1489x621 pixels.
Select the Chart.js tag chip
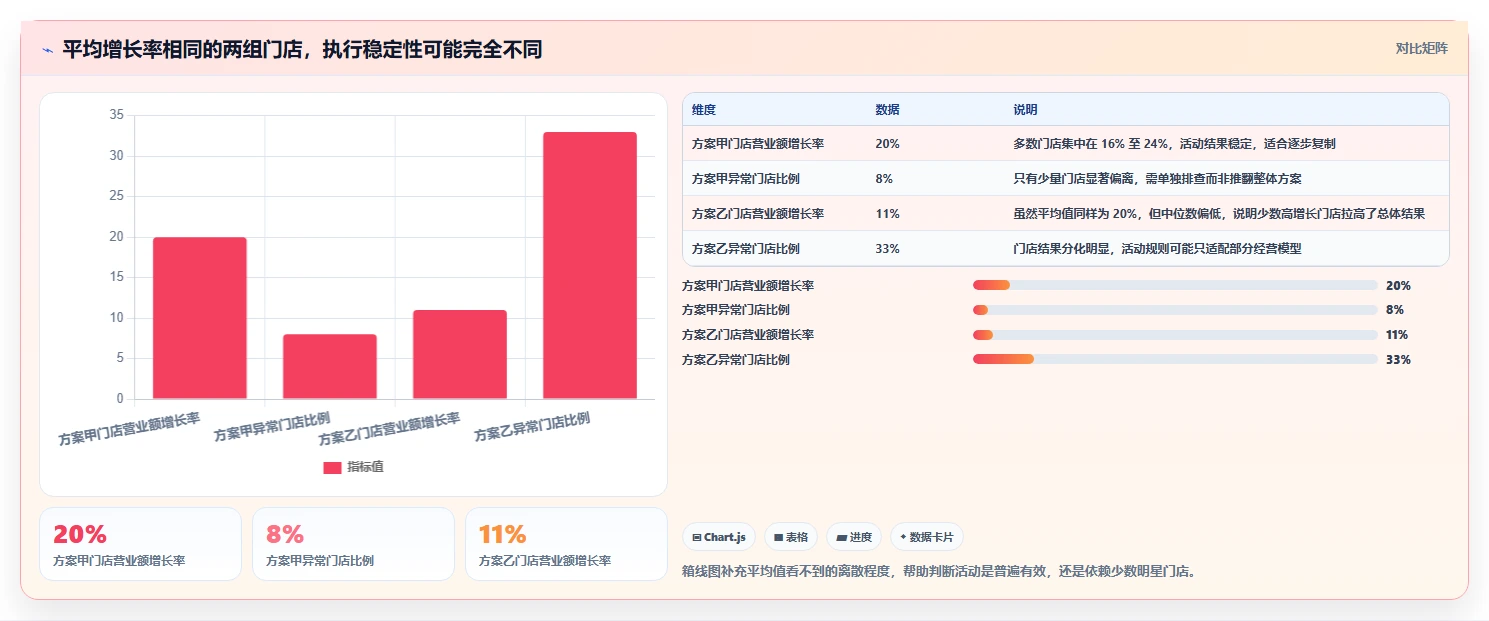click(x=719, y=537)
